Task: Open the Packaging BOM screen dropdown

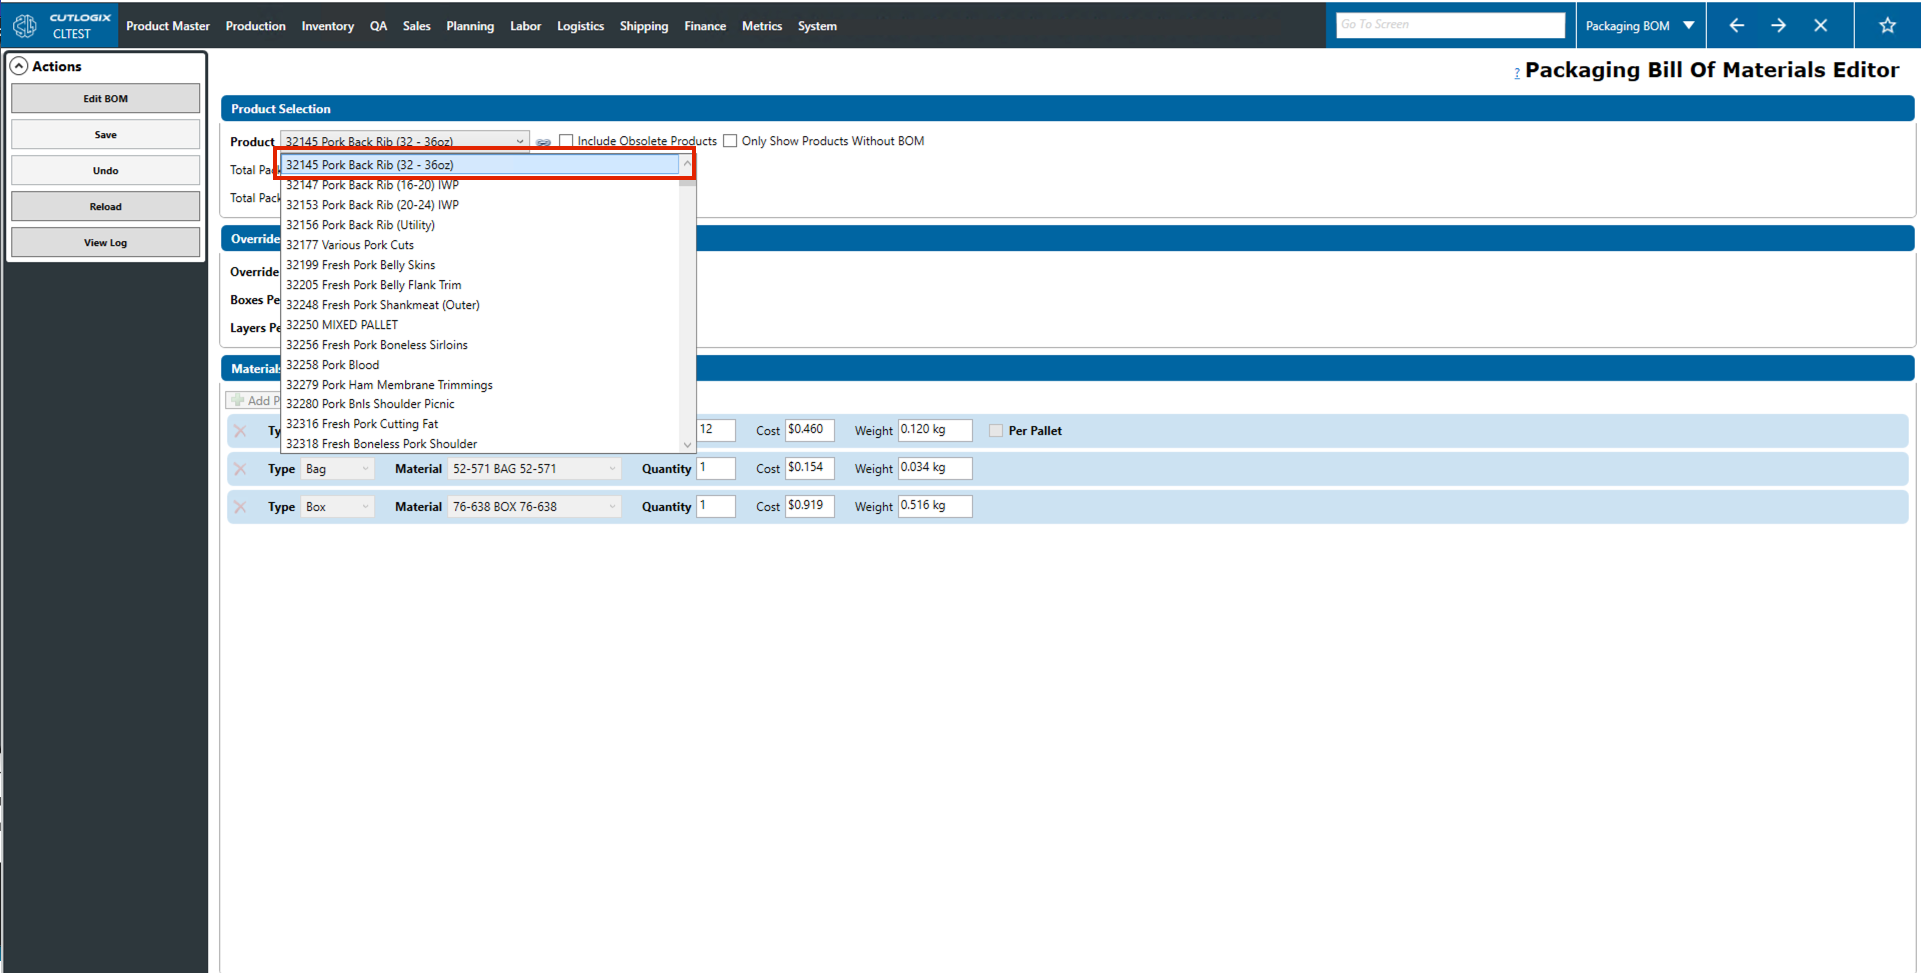Action: pos(1689,26)
